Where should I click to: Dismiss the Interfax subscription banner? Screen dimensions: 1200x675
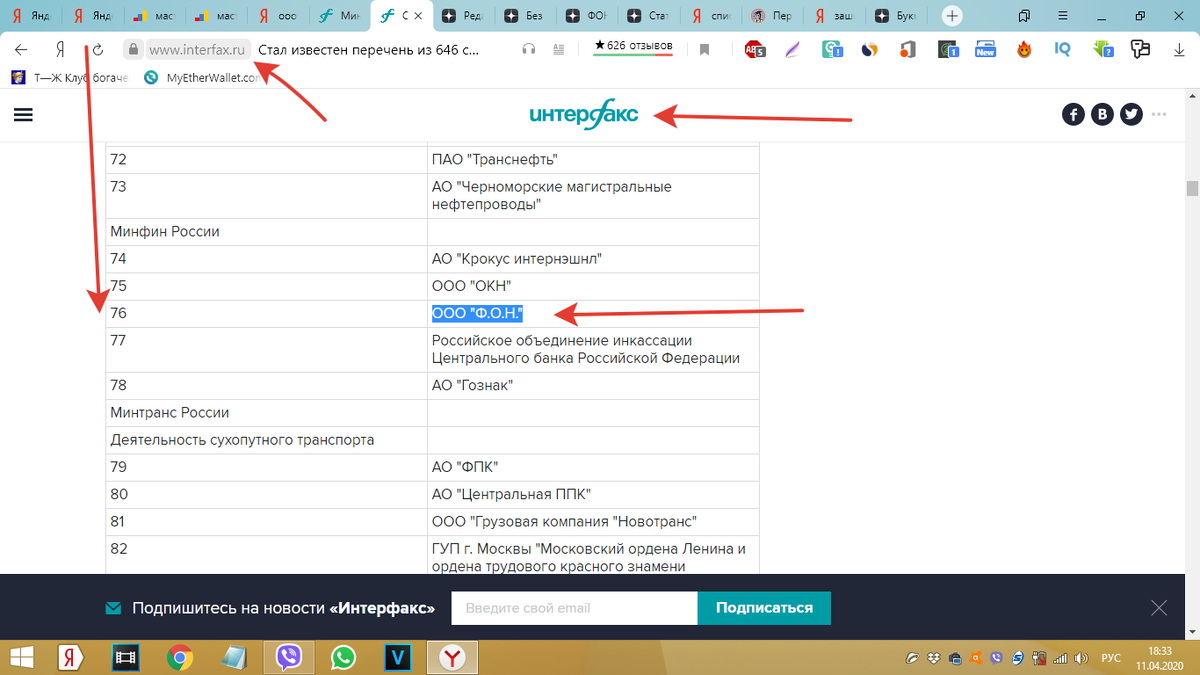[x=1159, y=608]
